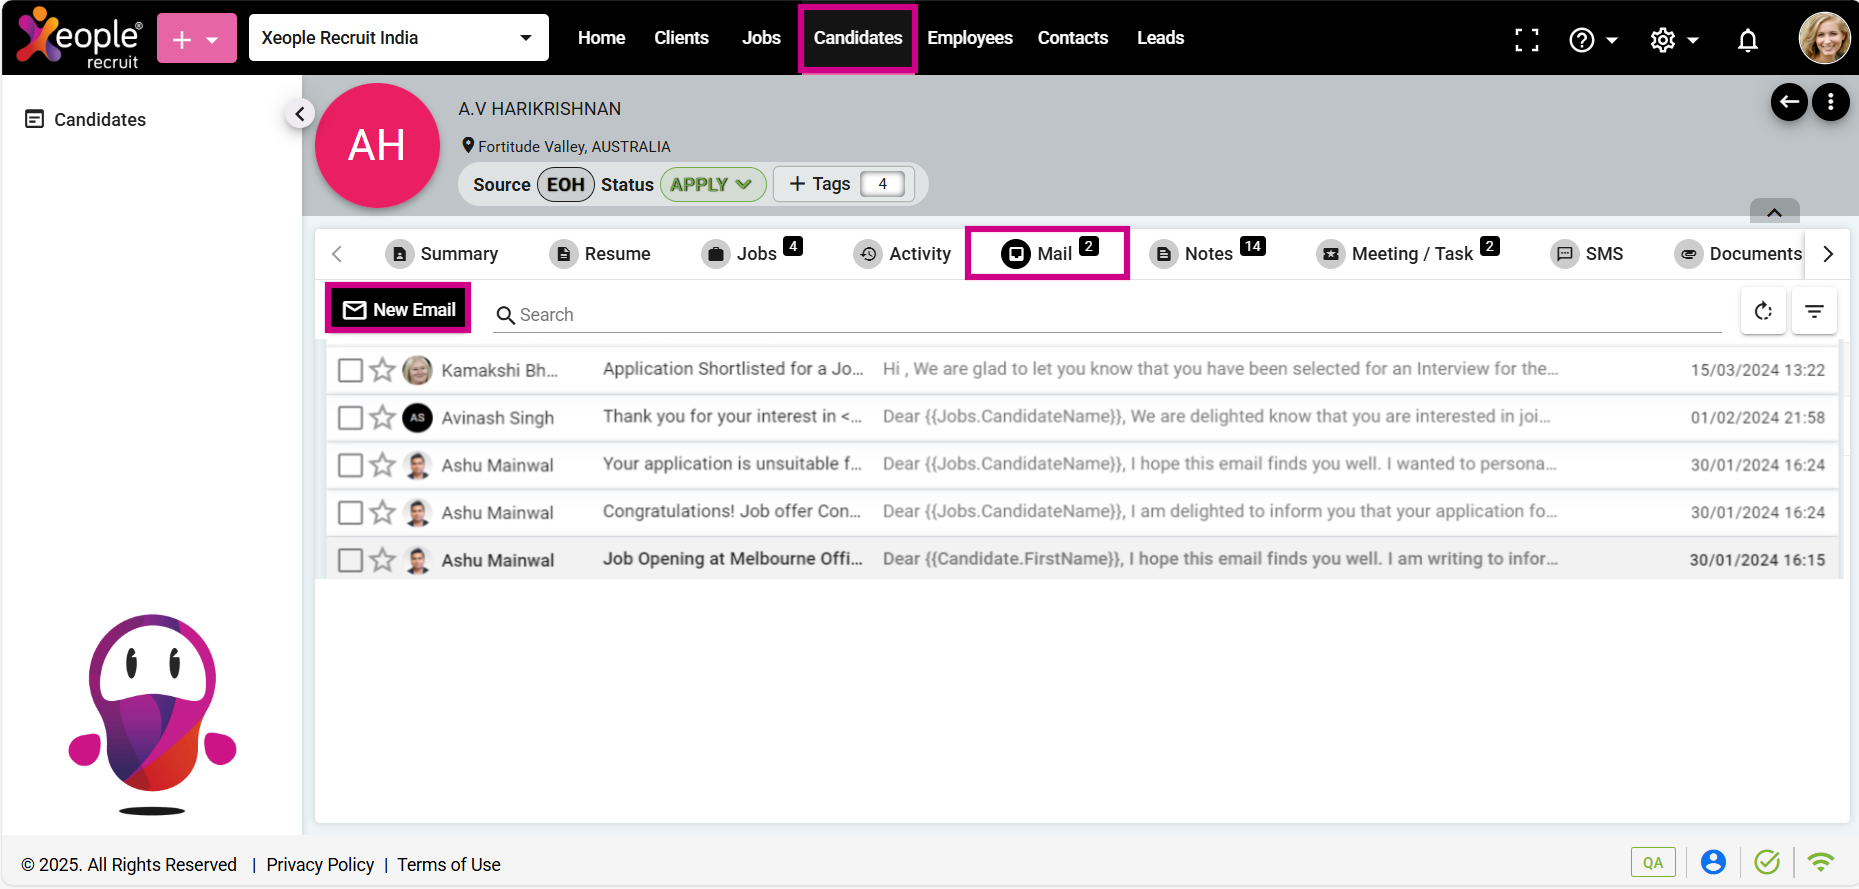Open the three-dot more options menu
The width and height of the screenshot is (1859, 889).
[x=1830, y=102]
